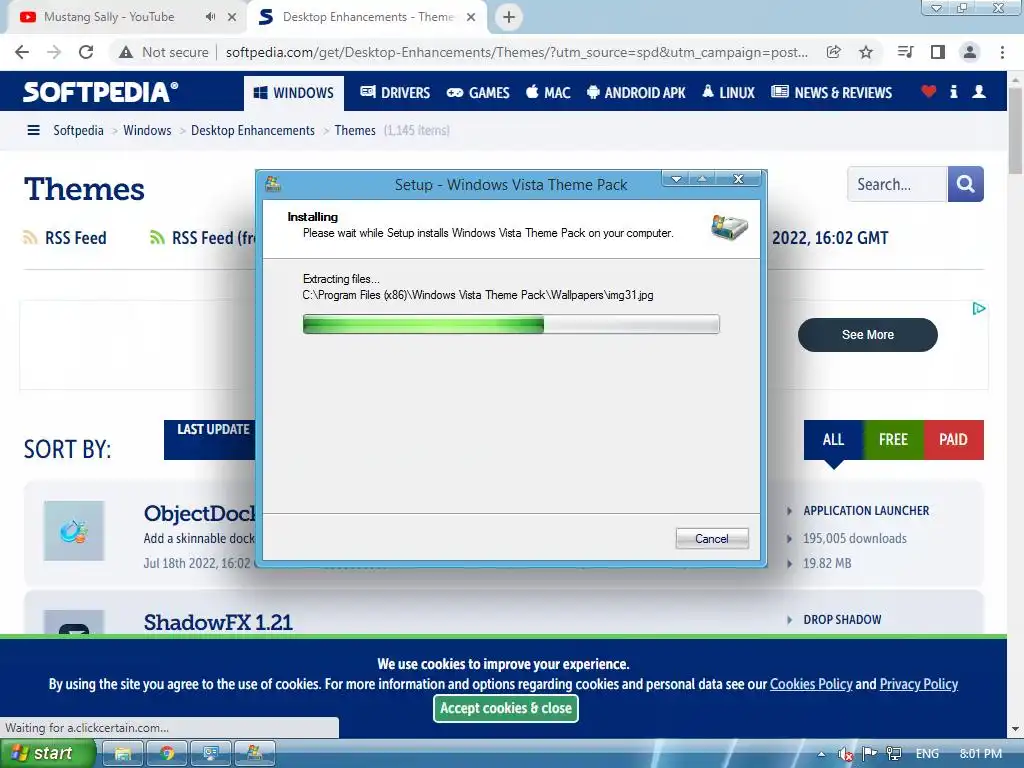Click the AdChoices triangle icon

click(978, 308)
